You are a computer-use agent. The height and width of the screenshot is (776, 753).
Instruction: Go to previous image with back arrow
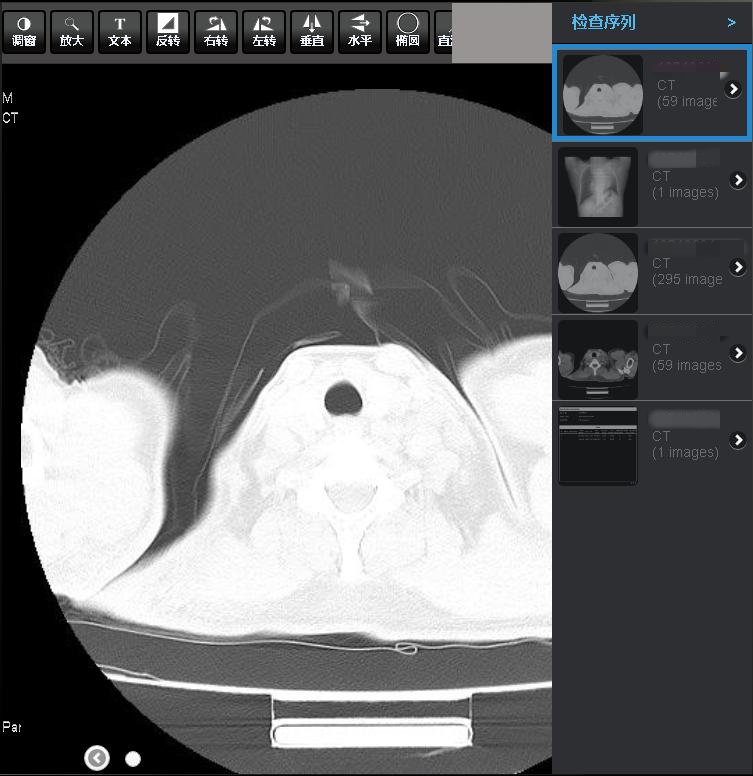(x=97, y=758)
